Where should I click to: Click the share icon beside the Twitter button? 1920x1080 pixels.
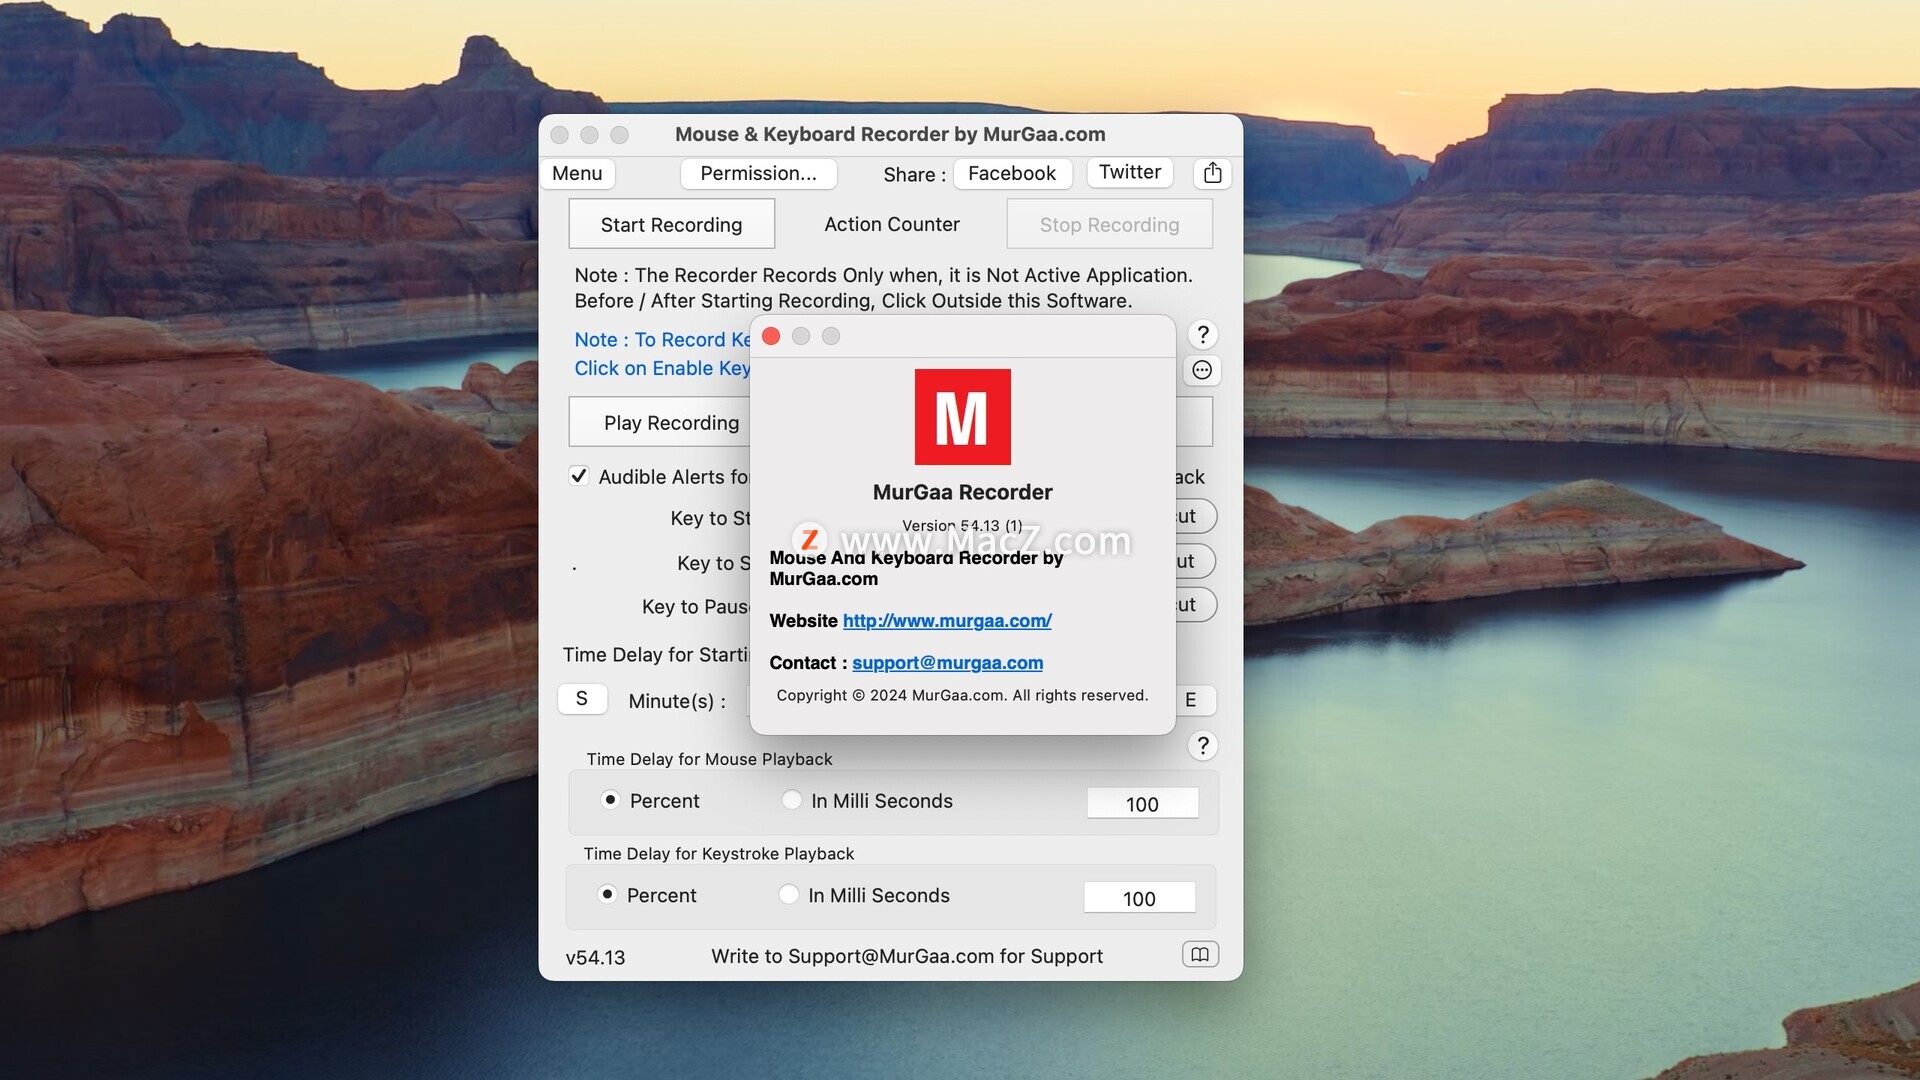[x=1212, y=173]
